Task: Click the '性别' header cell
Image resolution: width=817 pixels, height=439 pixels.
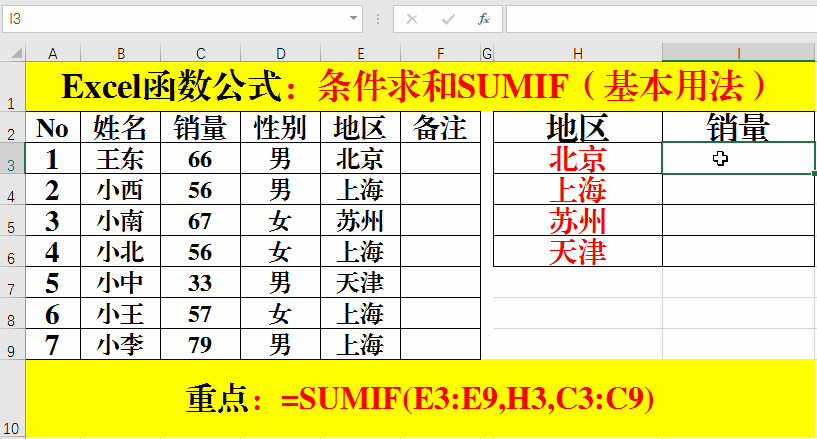Action: [x=280, y=127]
